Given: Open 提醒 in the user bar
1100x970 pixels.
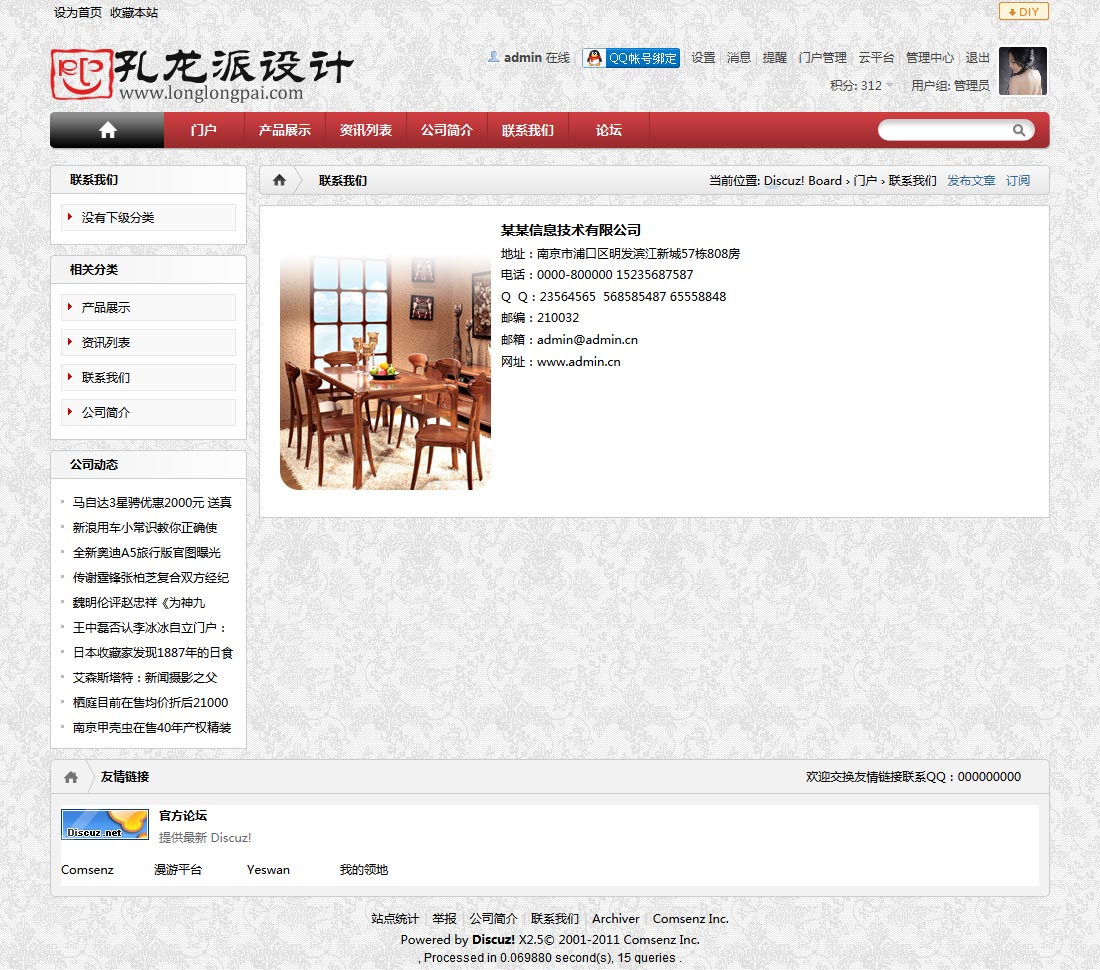Looking at the screenshot, I should [774, 58].
